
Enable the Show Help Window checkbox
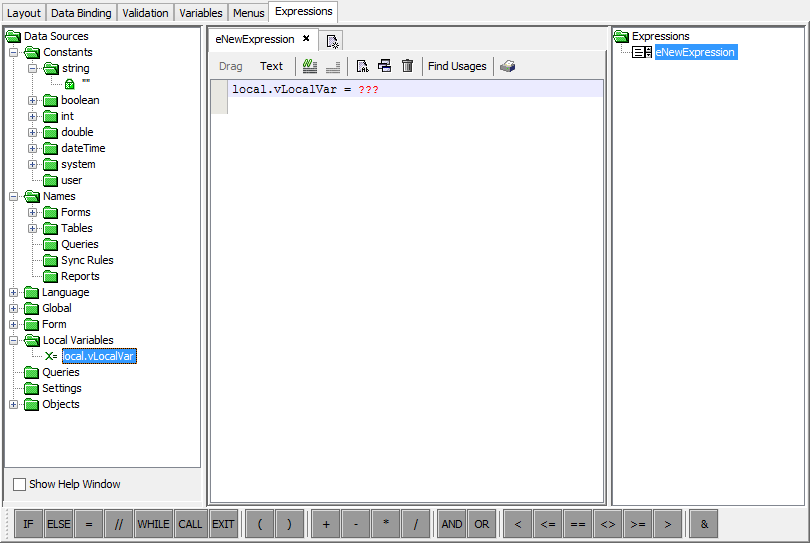20,484
